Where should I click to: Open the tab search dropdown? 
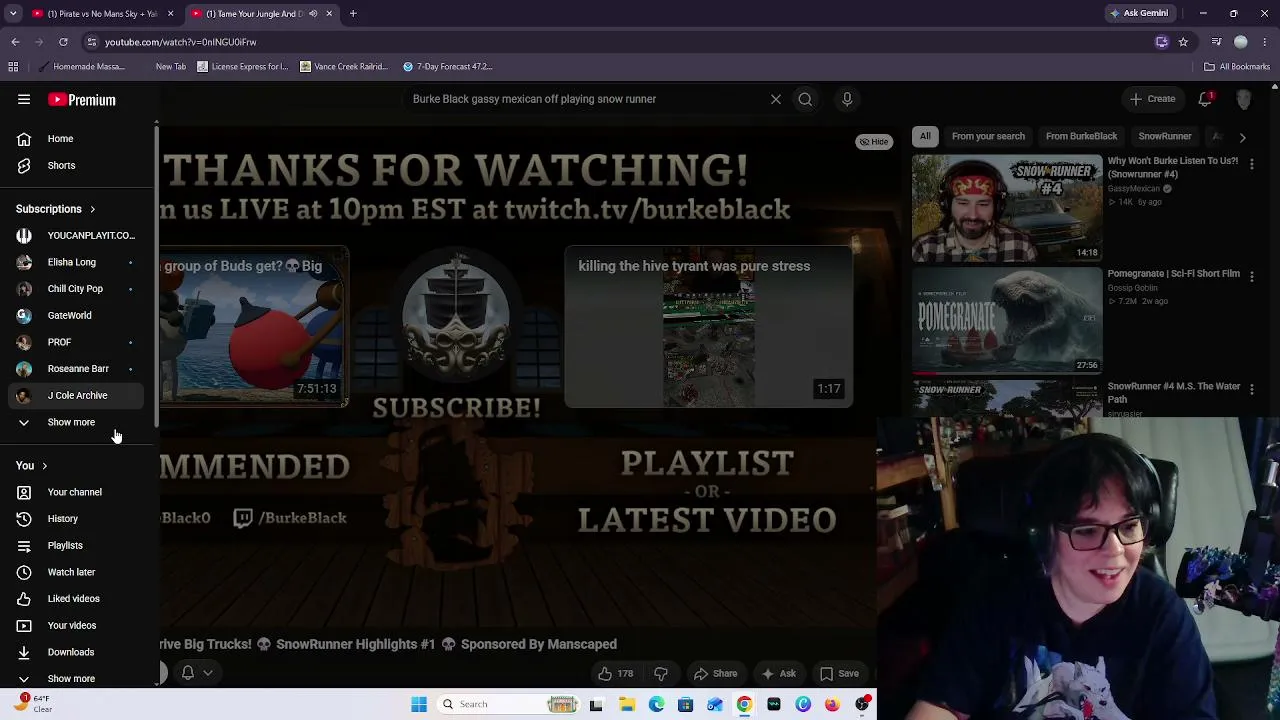tap(13, 14)
